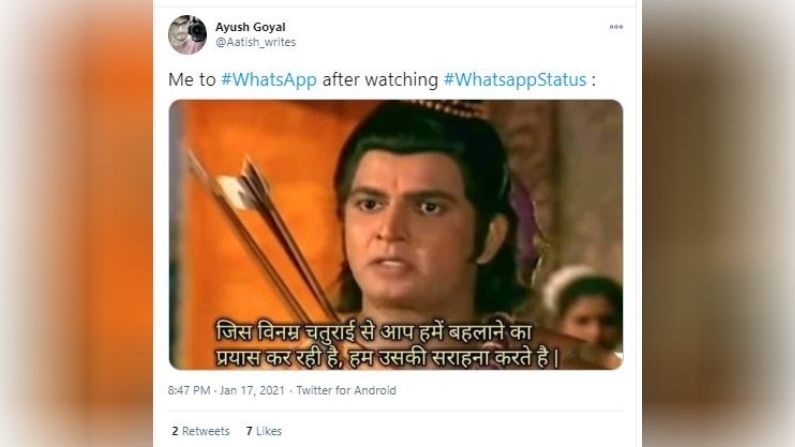The height and width of the screenshot is (447, 795).
Task: Visit the @Aatish_writes handle profile
Action: [x=256, y=42]
